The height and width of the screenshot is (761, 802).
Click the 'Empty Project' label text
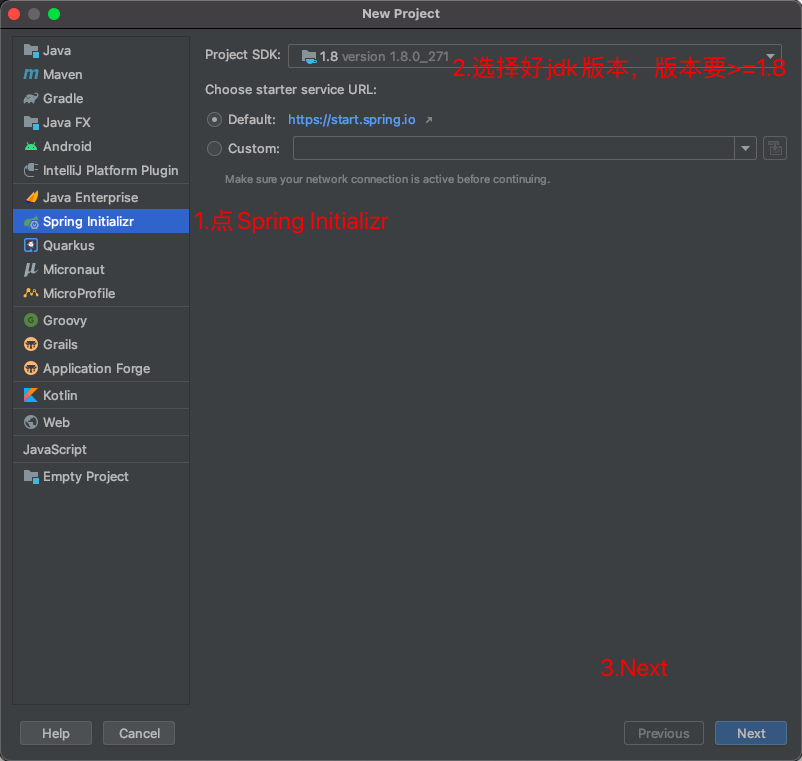tap(86, 477)
